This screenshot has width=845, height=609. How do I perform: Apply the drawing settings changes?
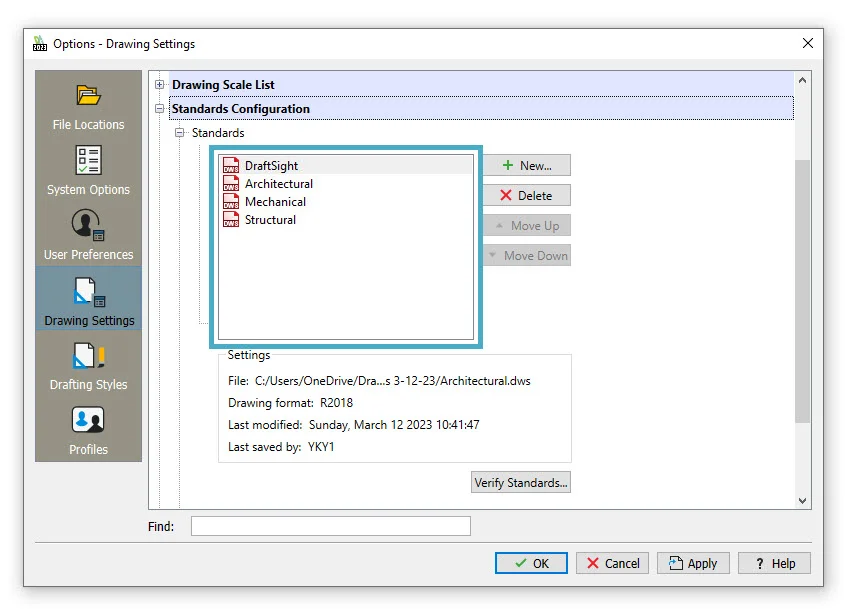click(693, 563)
